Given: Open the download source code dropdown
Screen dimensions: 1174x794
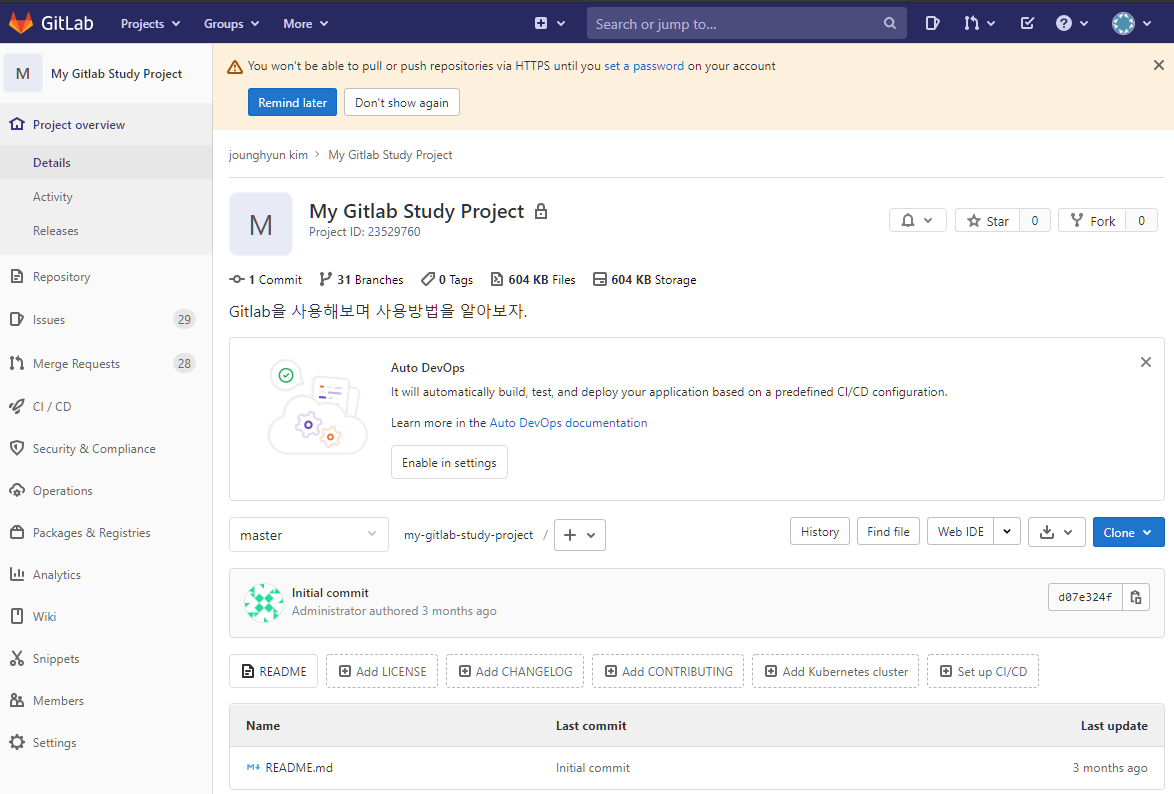Looking at the screenshot, I should tap(1056, 532).
